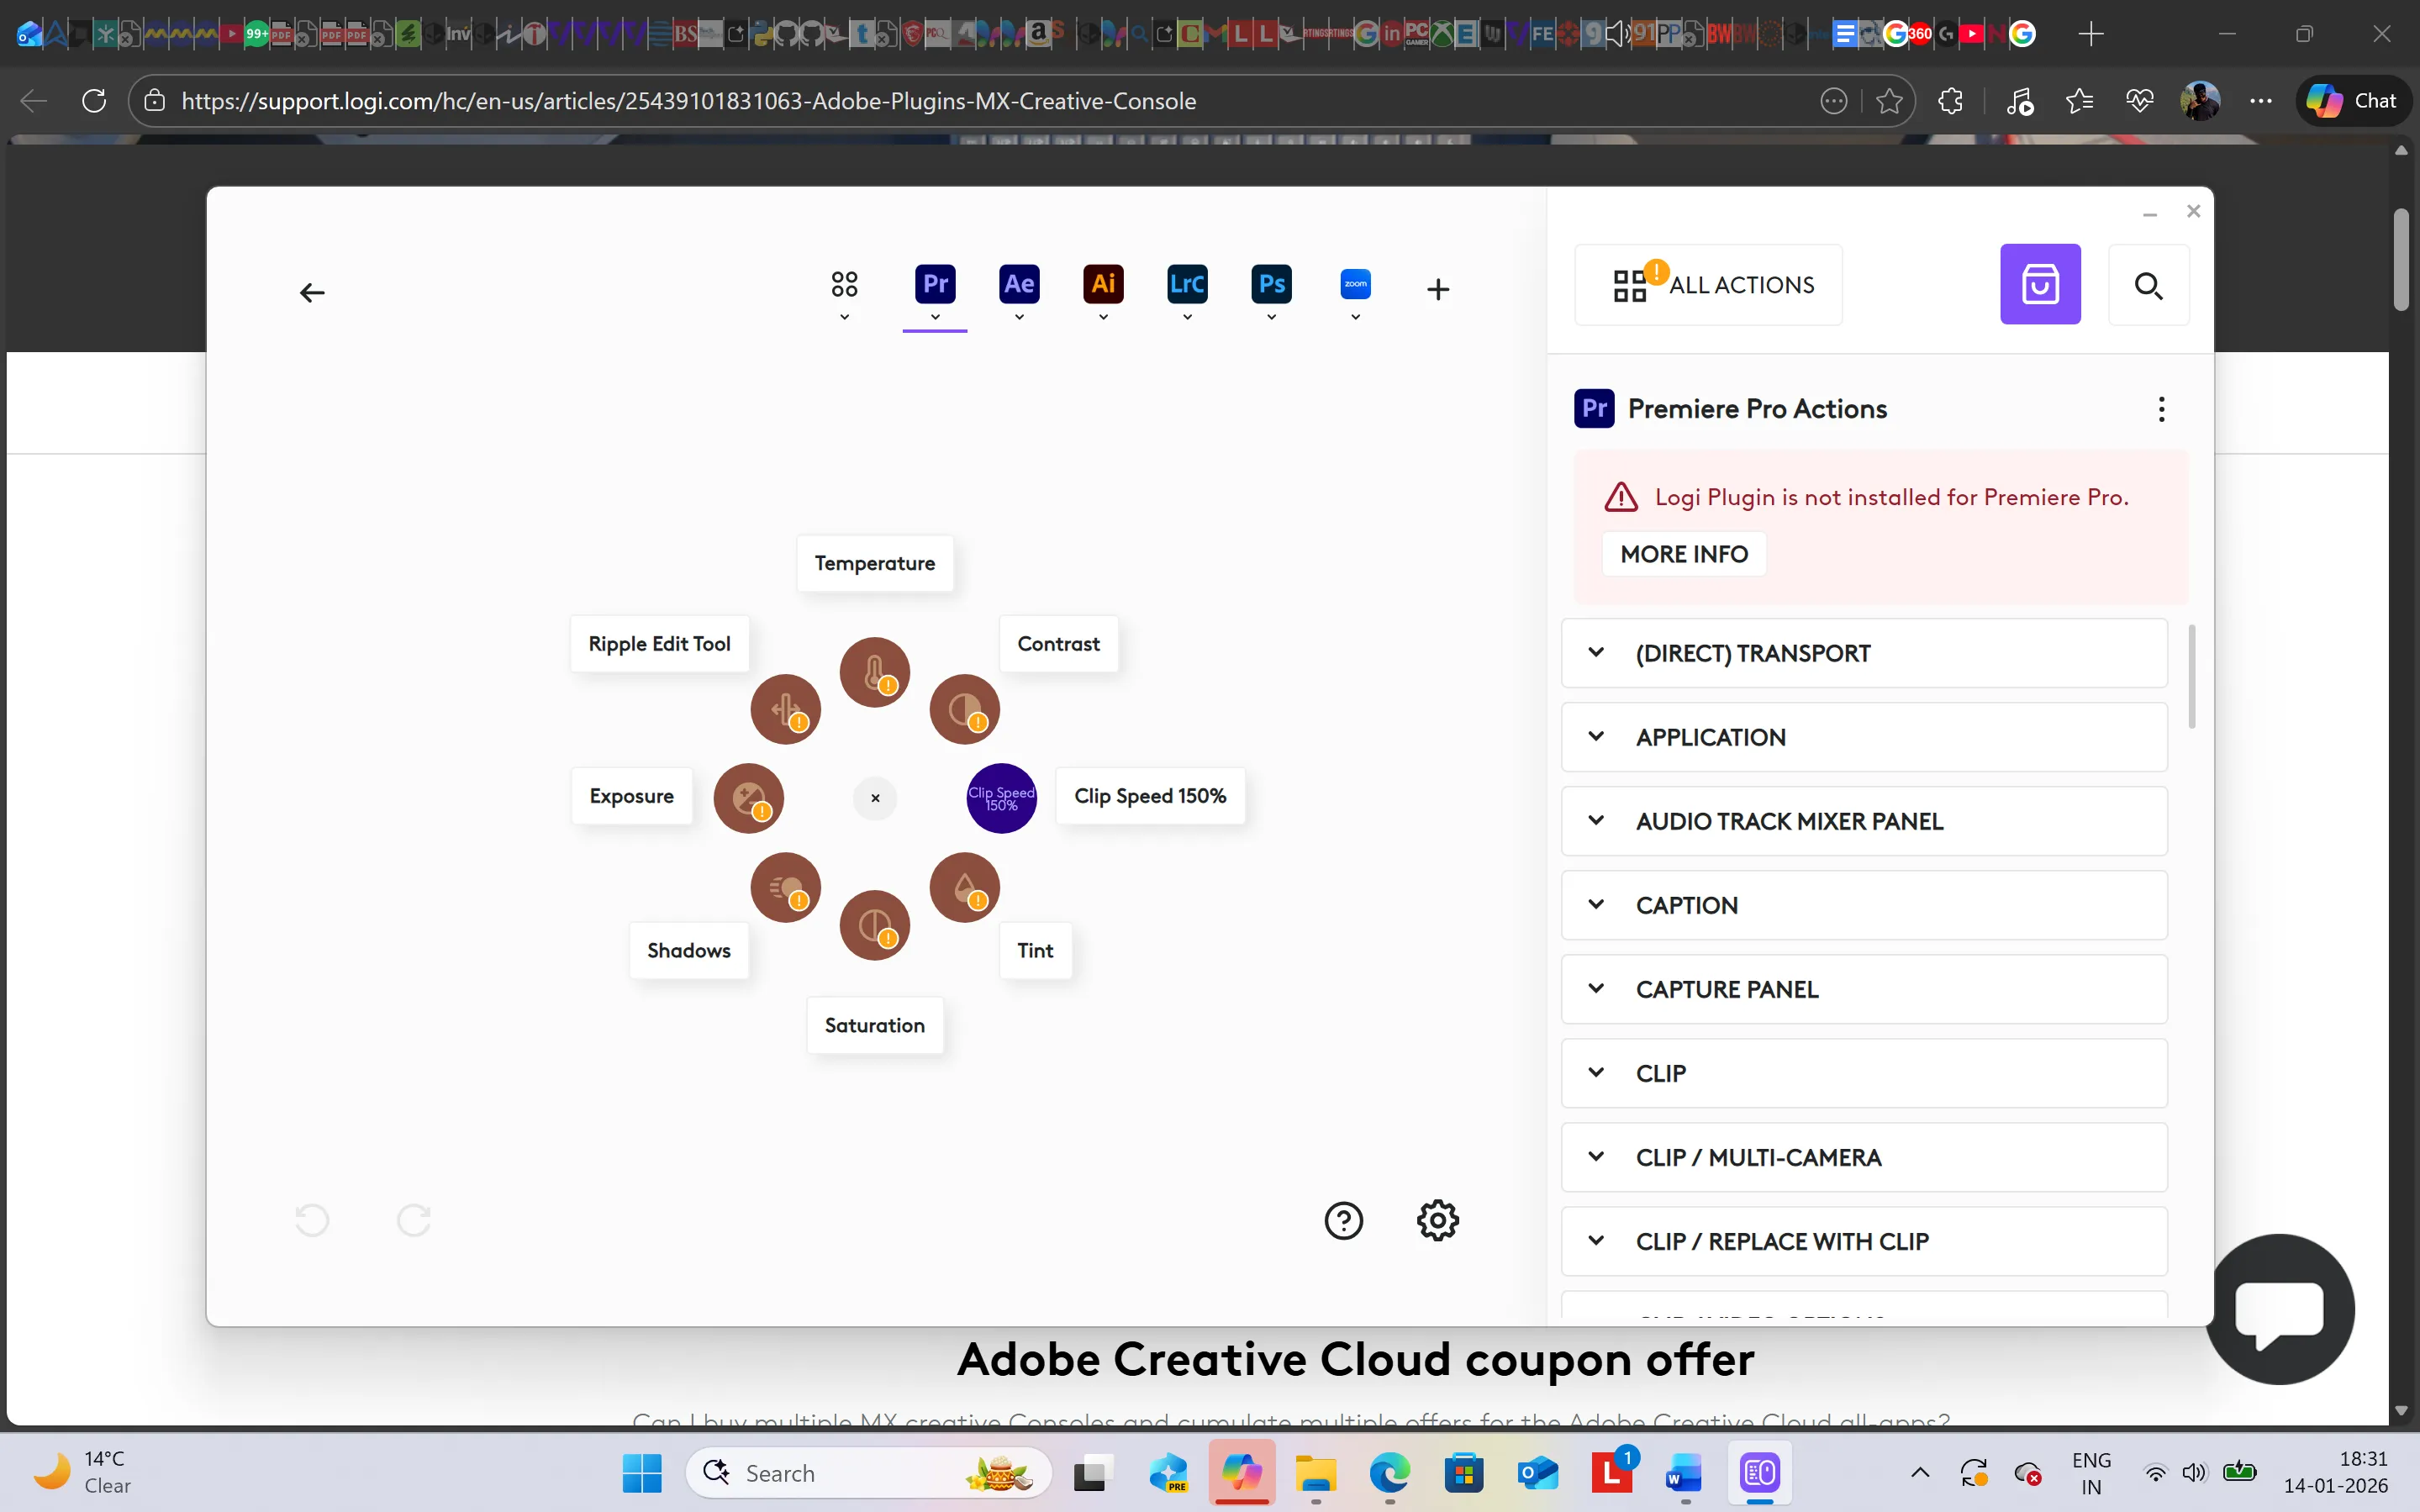
Task: Open dropdown under Photoshop profile icon
Action: (x=1271, y=317)
